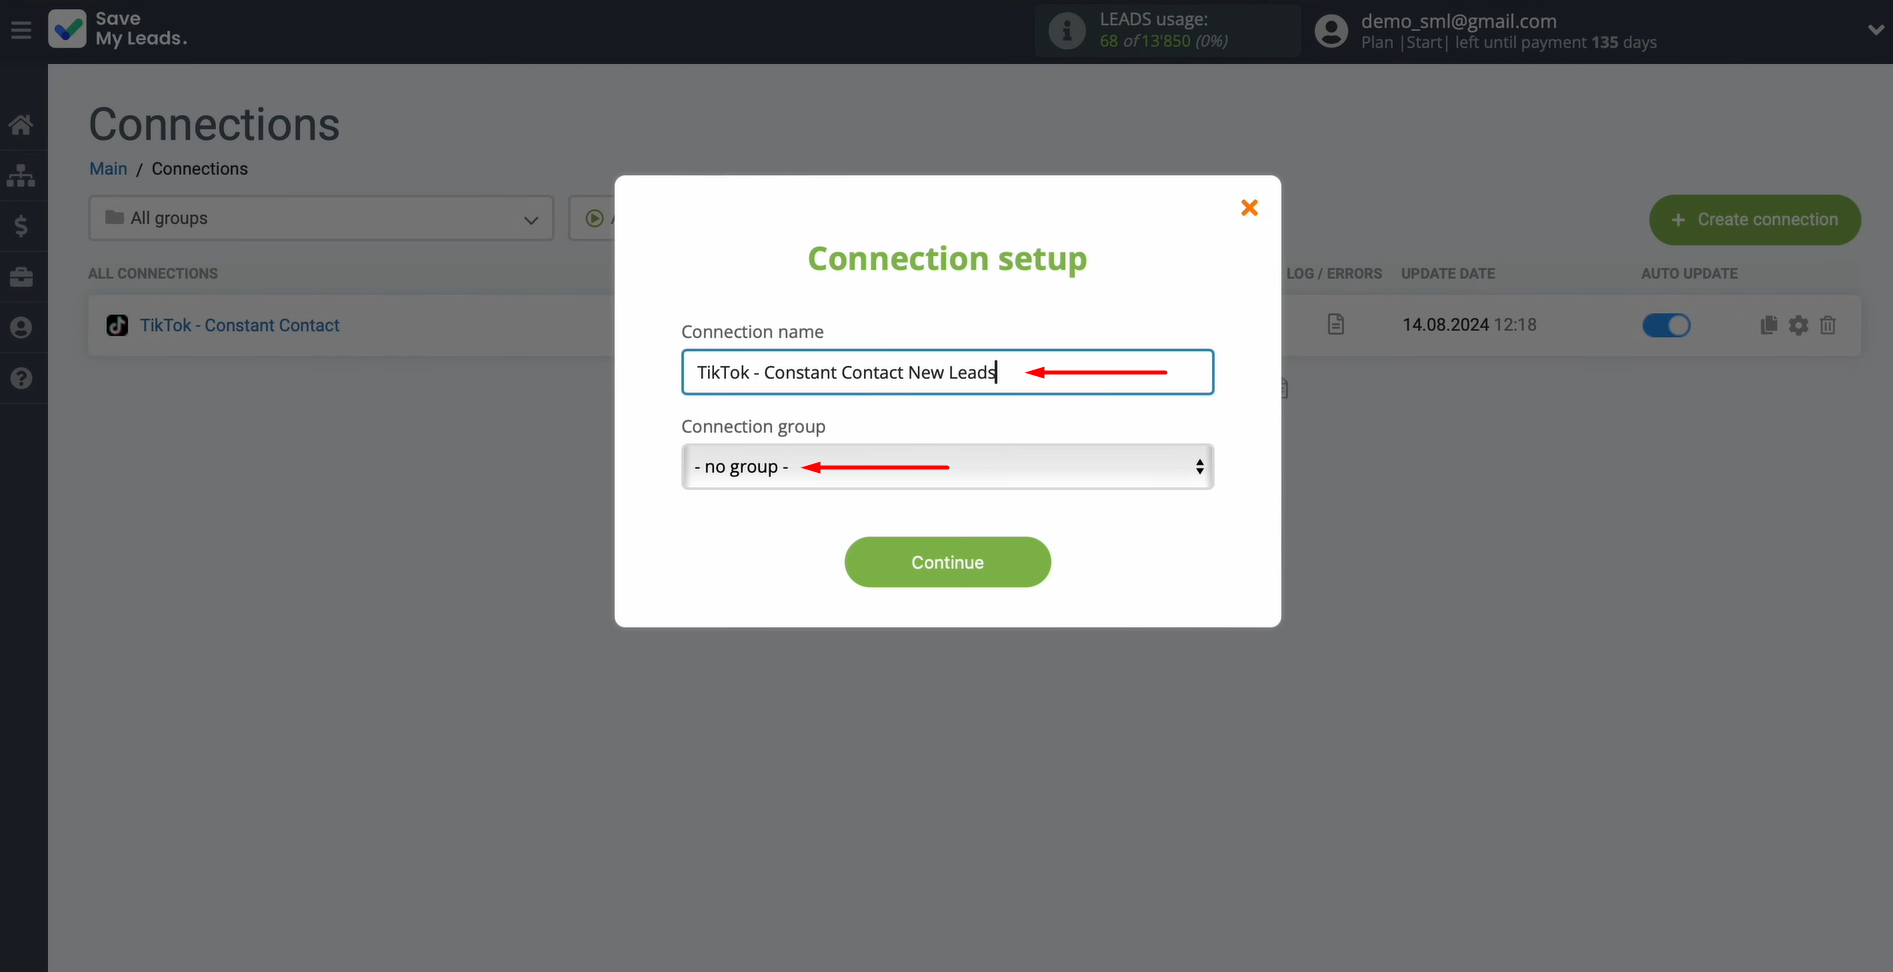Select the Connections icon in sidebar
Image resolution: width=1893 pixels, height=972 pixels.
(x=21, y=175)
